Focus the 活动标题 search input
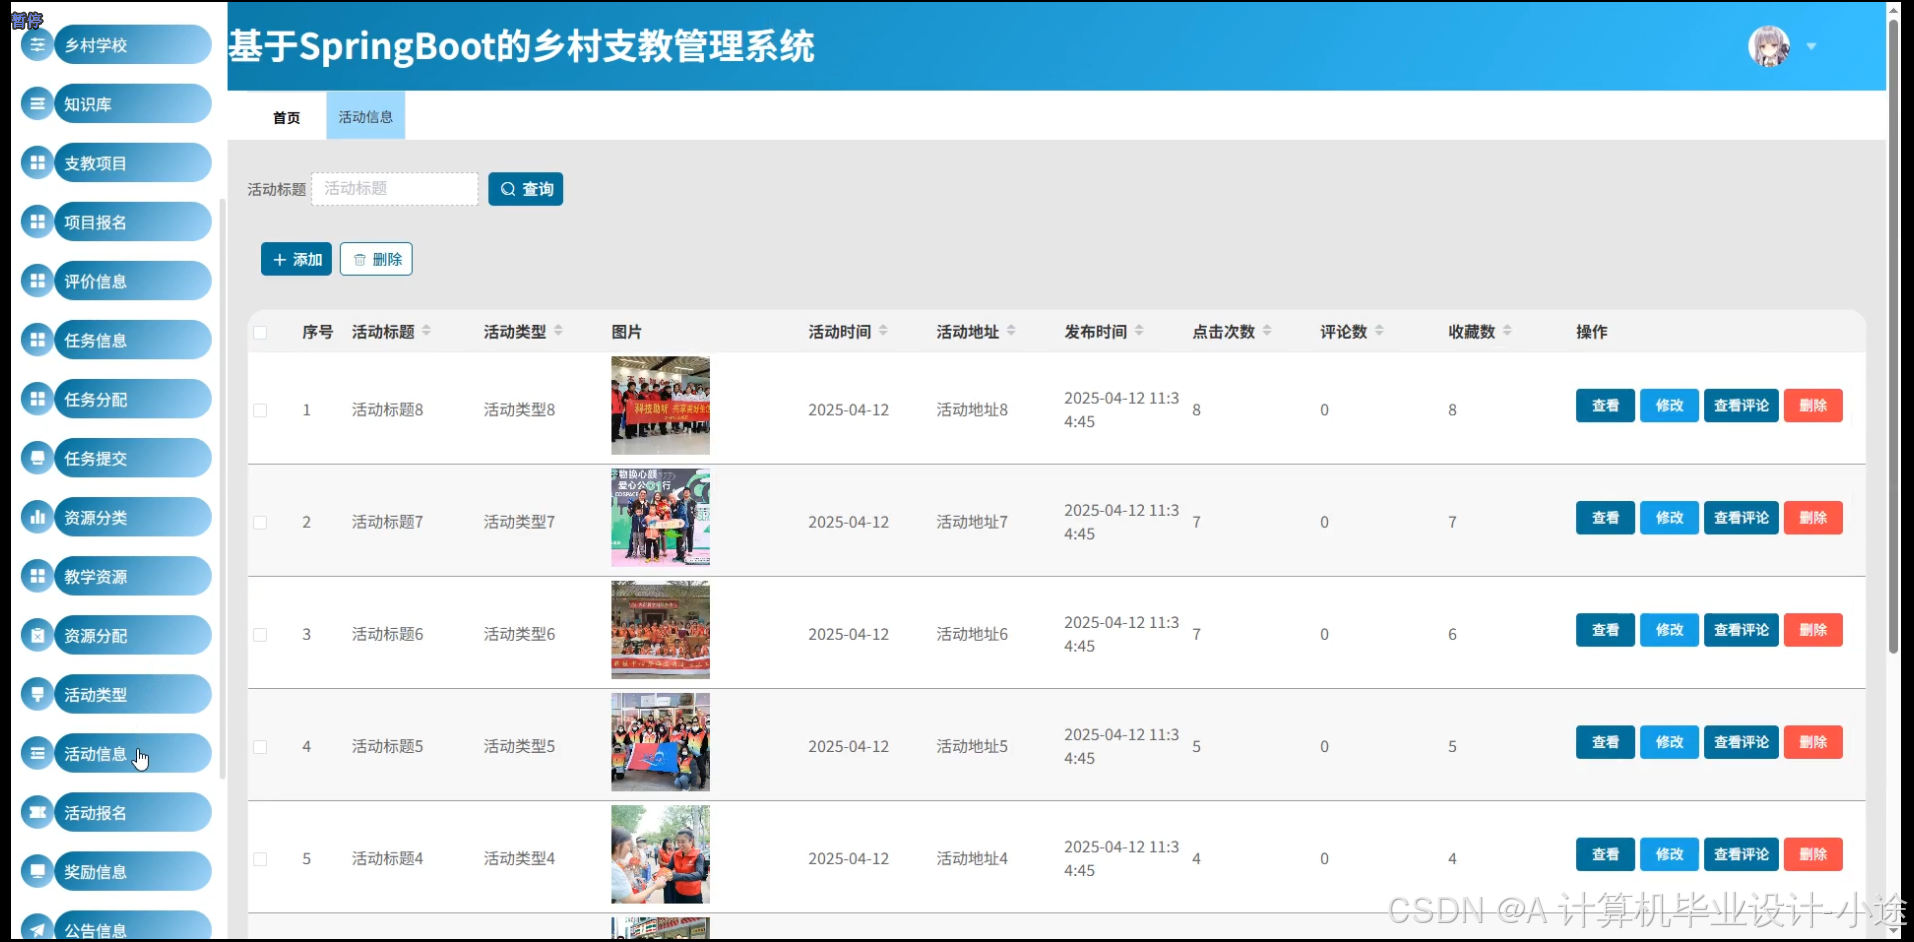This screenshot has height=942, width=1914. click(395, 189)
